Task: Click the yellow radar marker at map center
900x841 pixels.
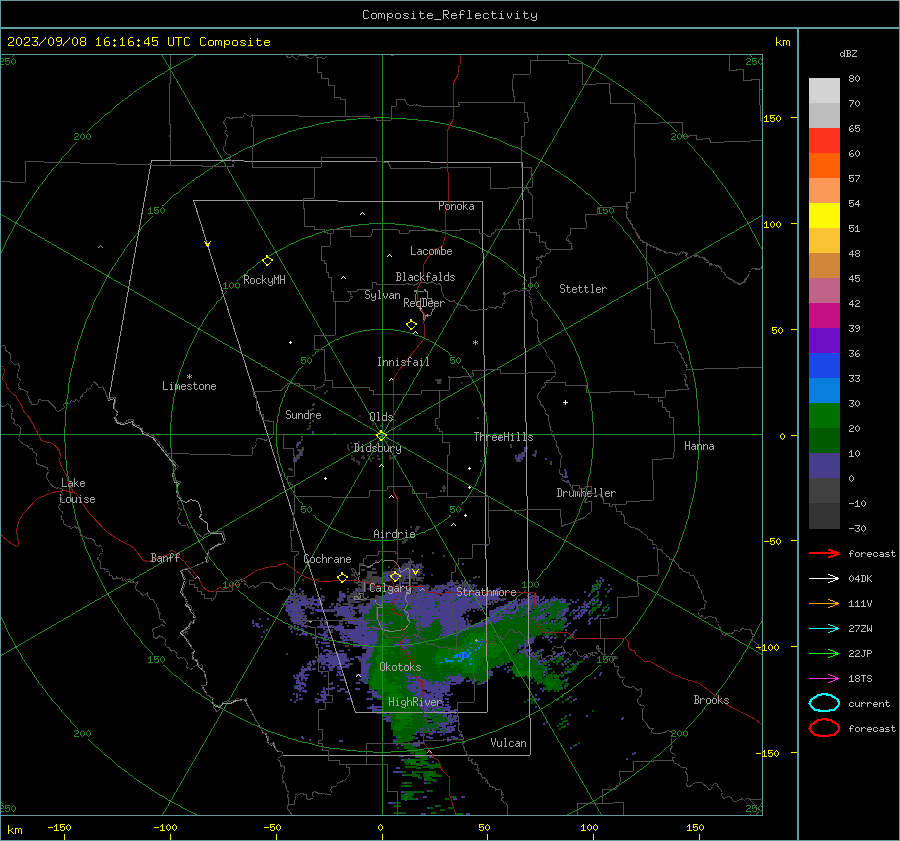Action: coord(381,436)
